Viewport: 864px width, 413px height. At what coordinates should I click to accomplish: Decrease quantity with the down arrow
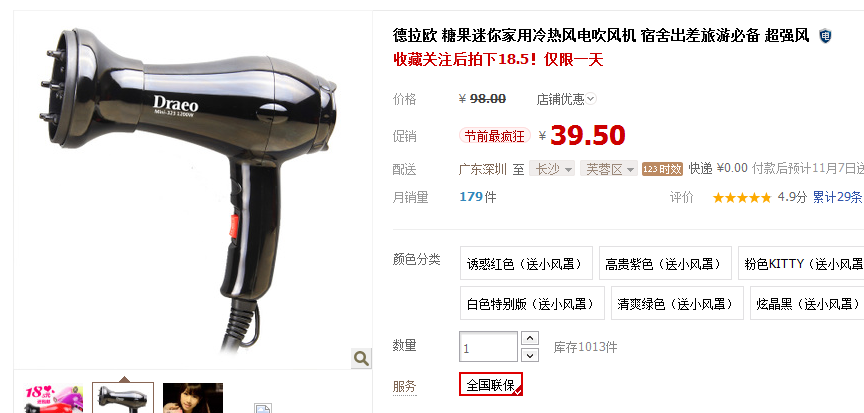[x=530, y=355]
